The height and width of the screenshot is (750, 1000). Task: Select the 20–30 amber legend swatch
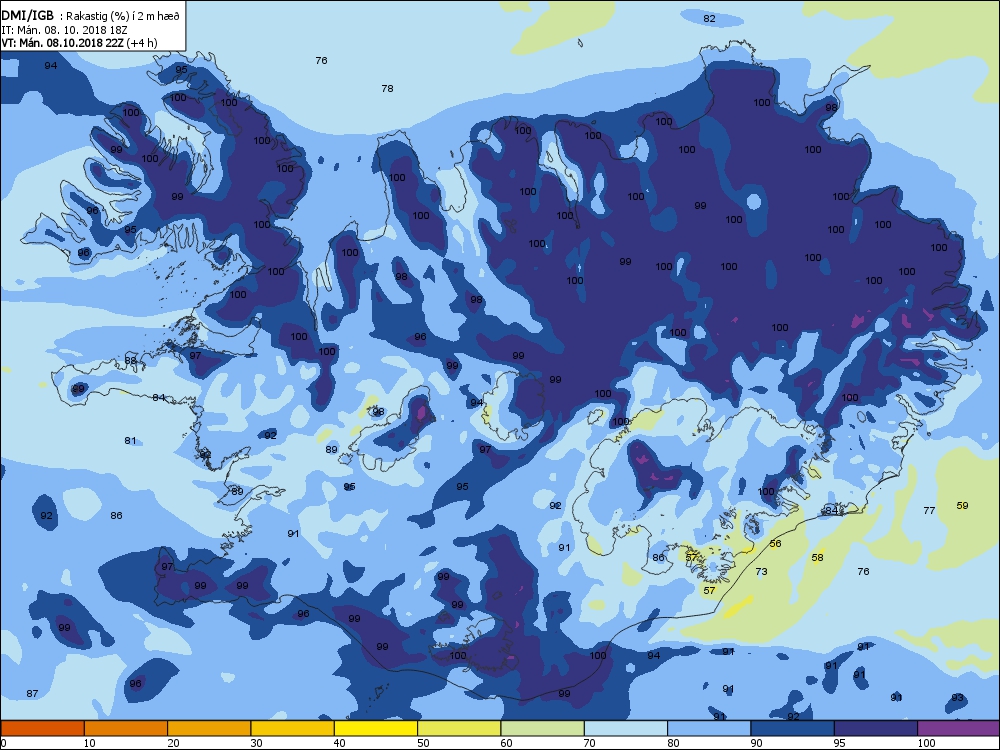[x=209, y=728]
